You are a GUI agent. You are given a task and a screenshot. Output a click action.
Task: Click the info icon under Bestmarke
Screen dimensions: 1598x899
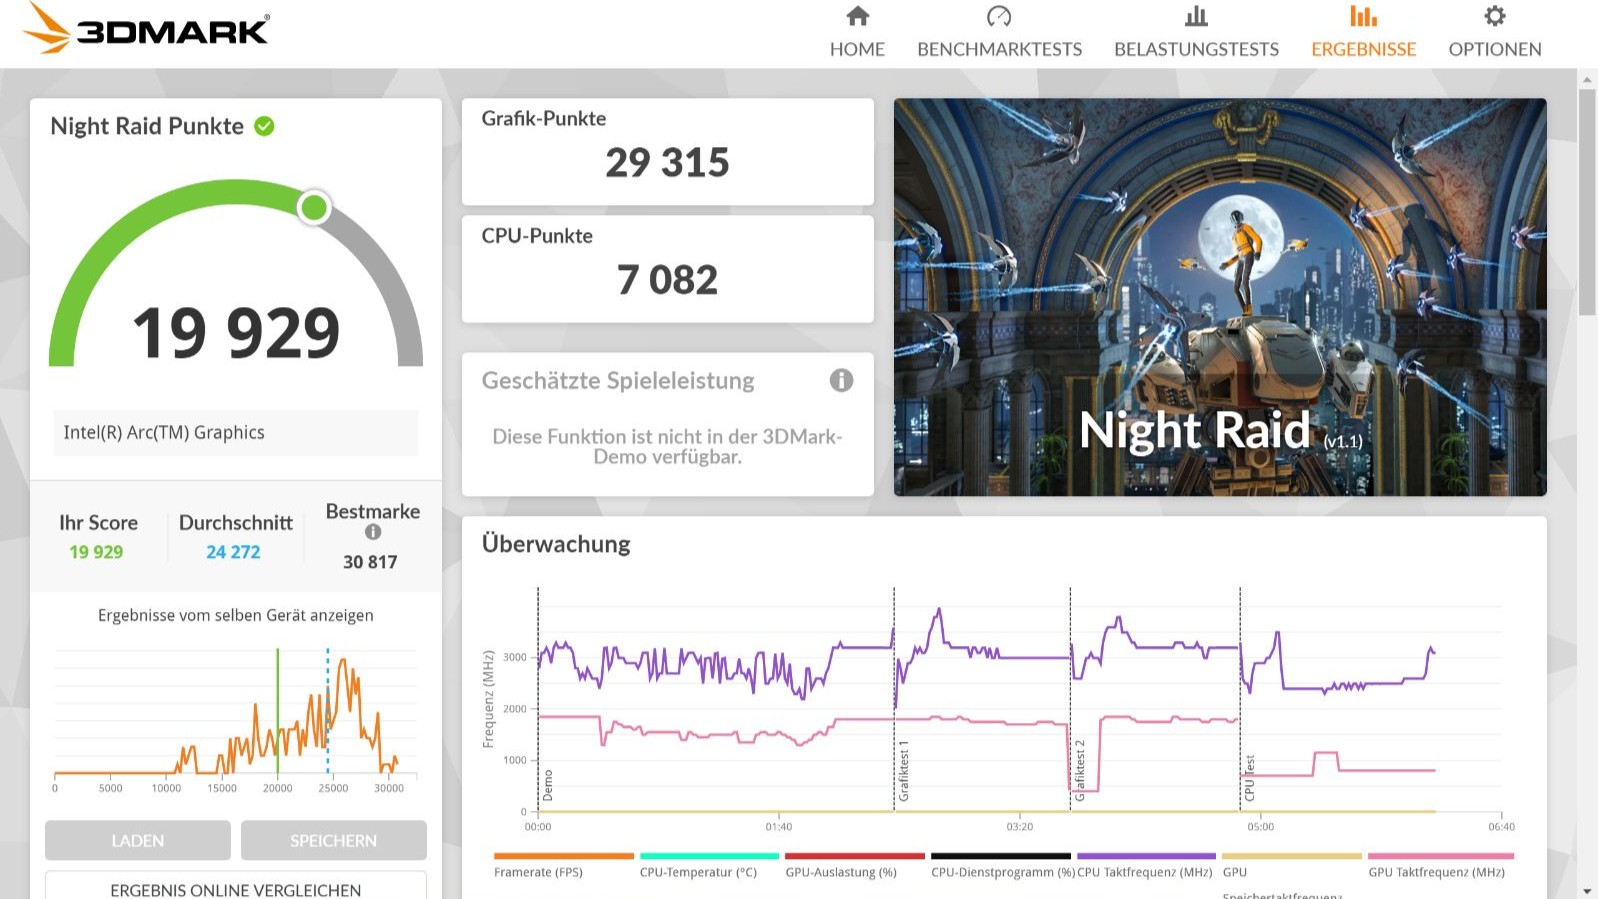pyautogui.click(x=372, y=533)
